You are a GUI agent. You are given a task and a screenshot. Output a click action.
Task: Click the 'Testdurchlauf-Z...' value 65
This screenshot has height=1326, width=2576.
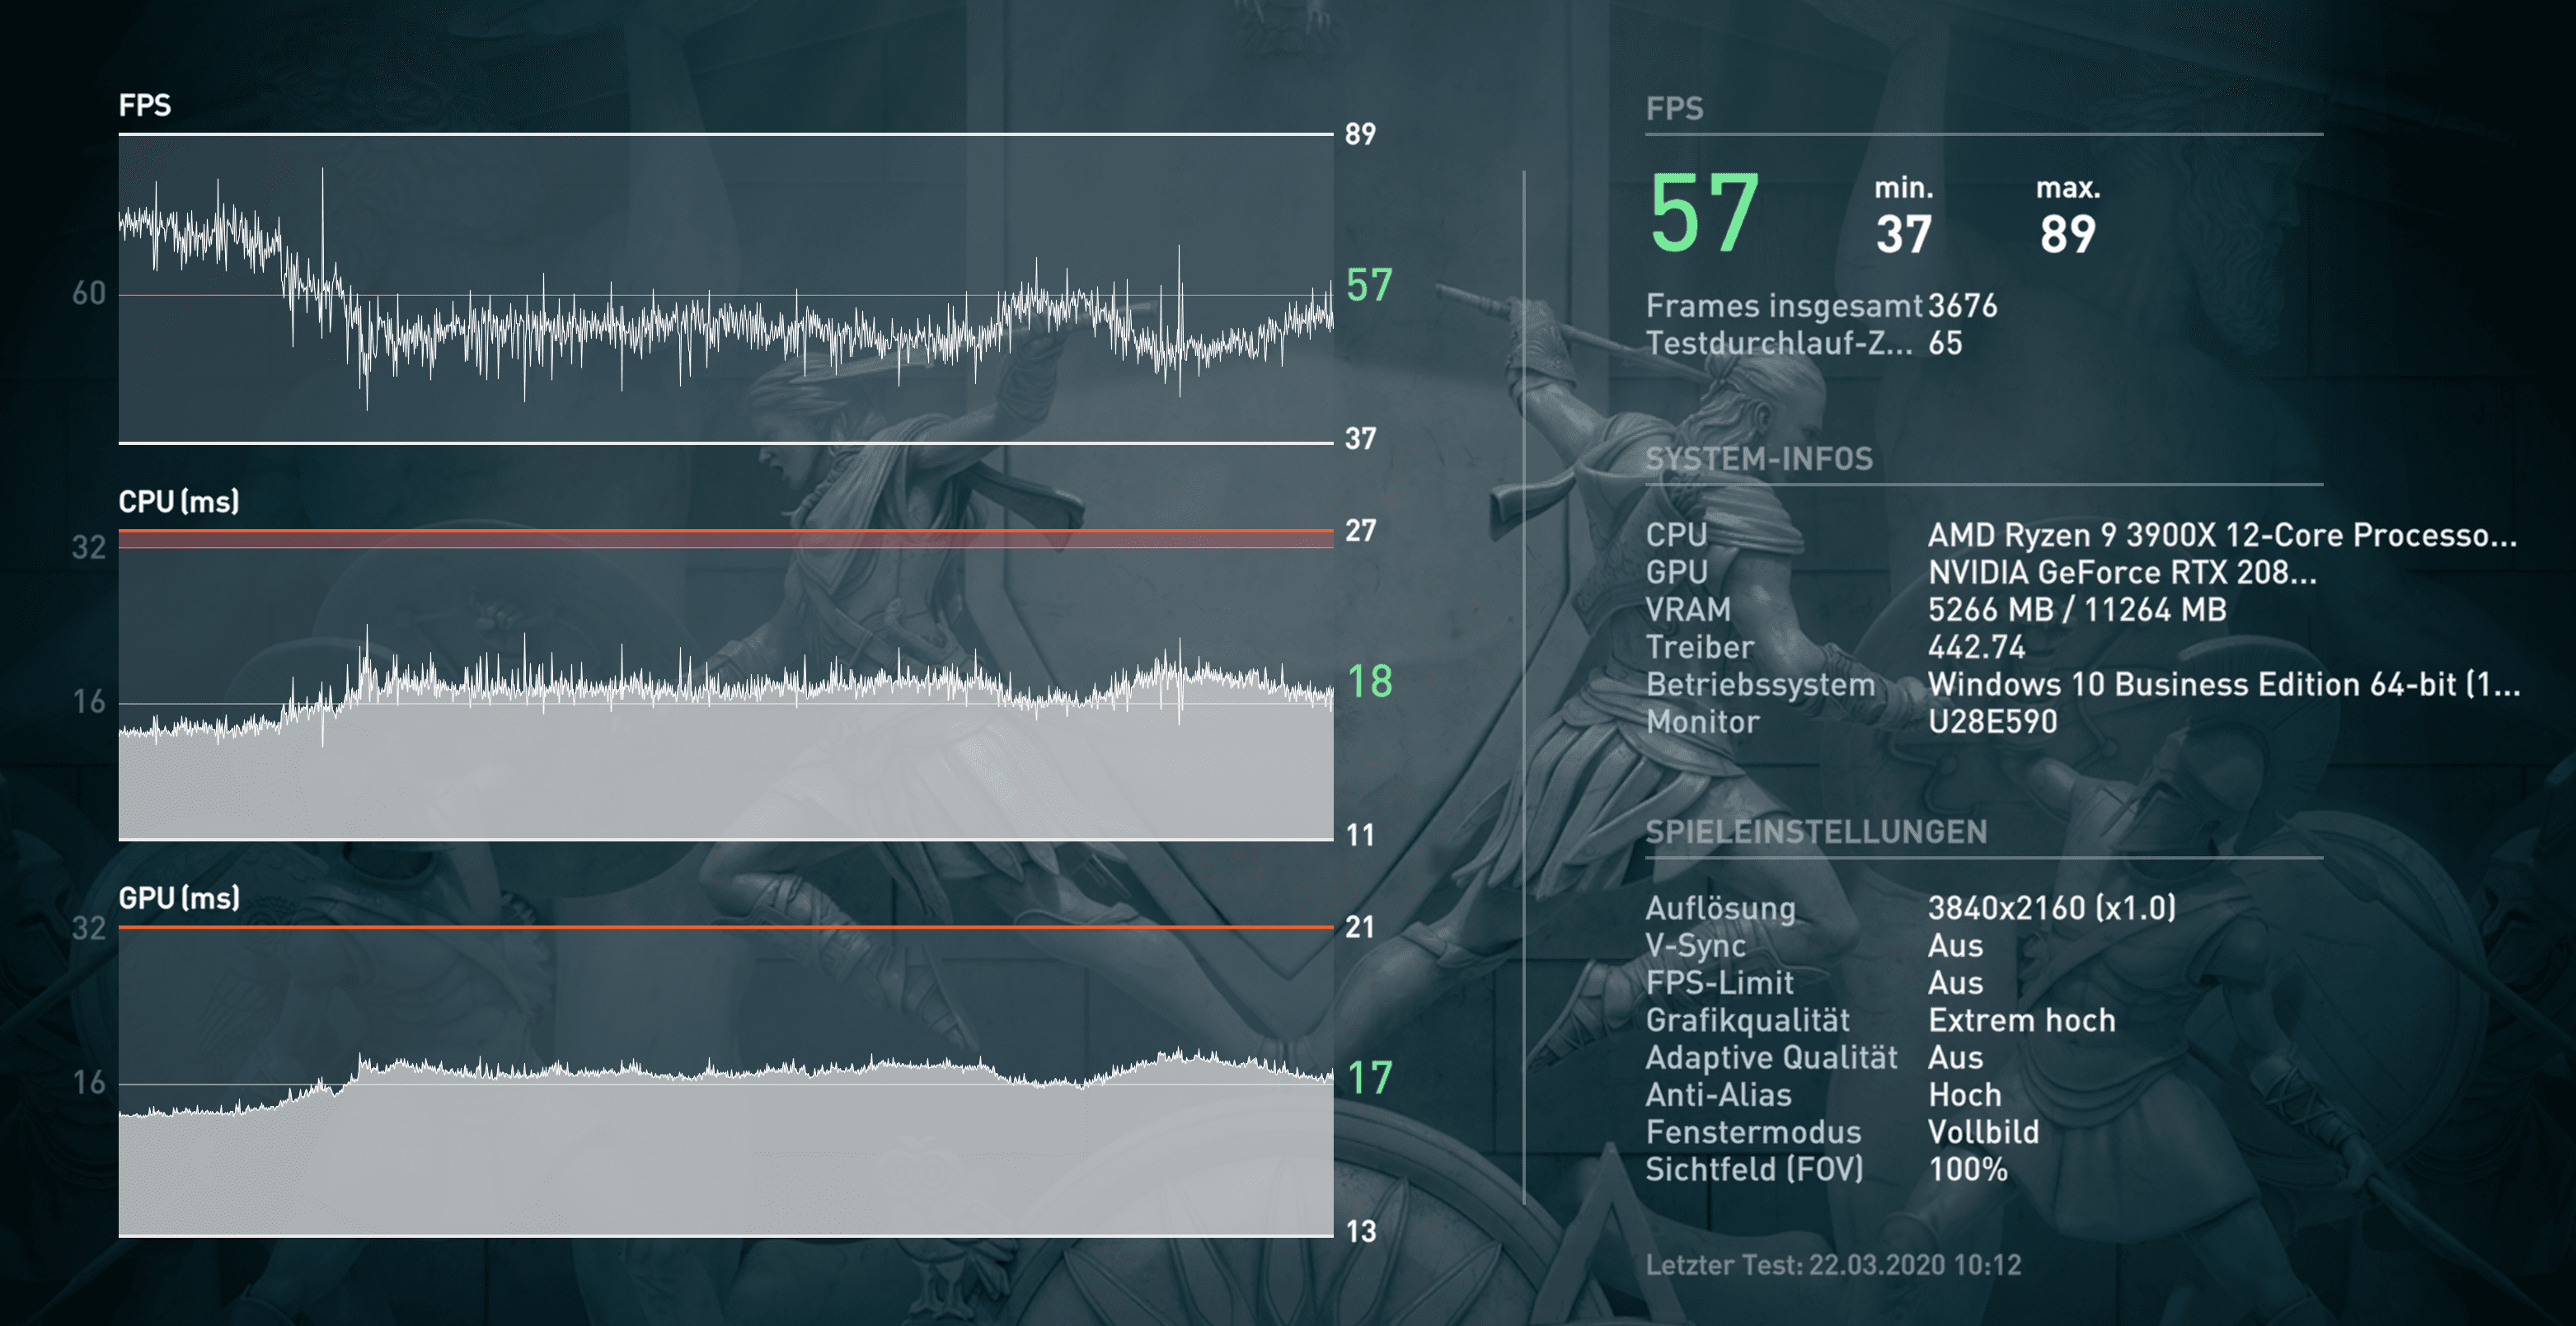1945,343
